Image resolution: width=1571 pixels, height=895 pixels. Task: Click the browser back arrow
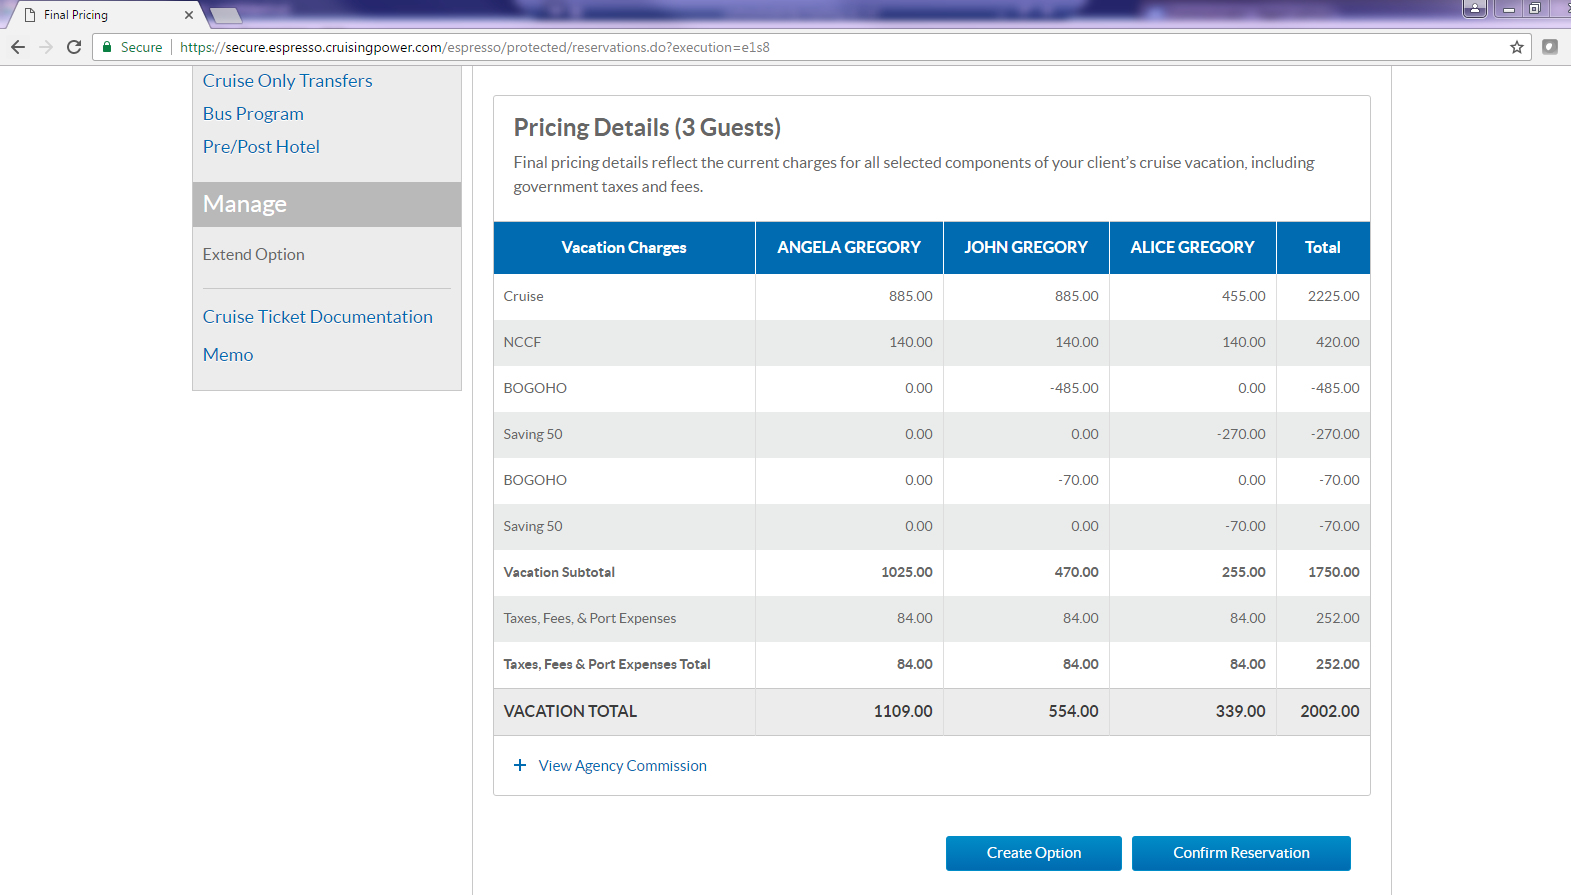(18, 47)
